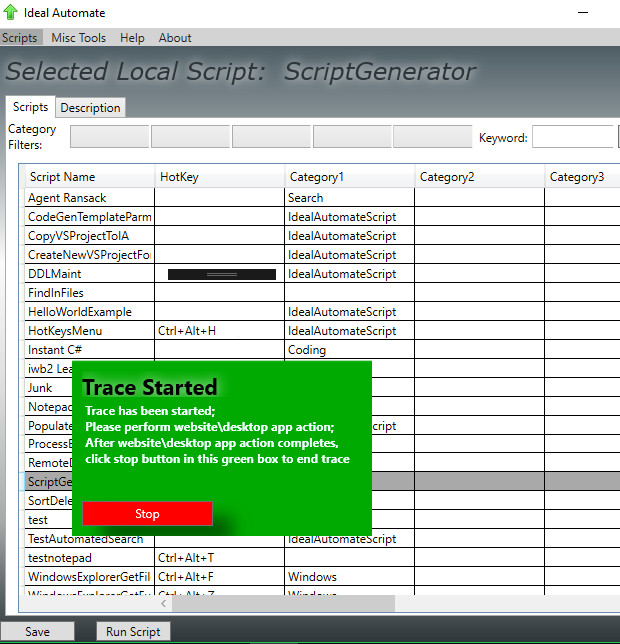Stop the trace with the red Stop button

click(147, 514)
